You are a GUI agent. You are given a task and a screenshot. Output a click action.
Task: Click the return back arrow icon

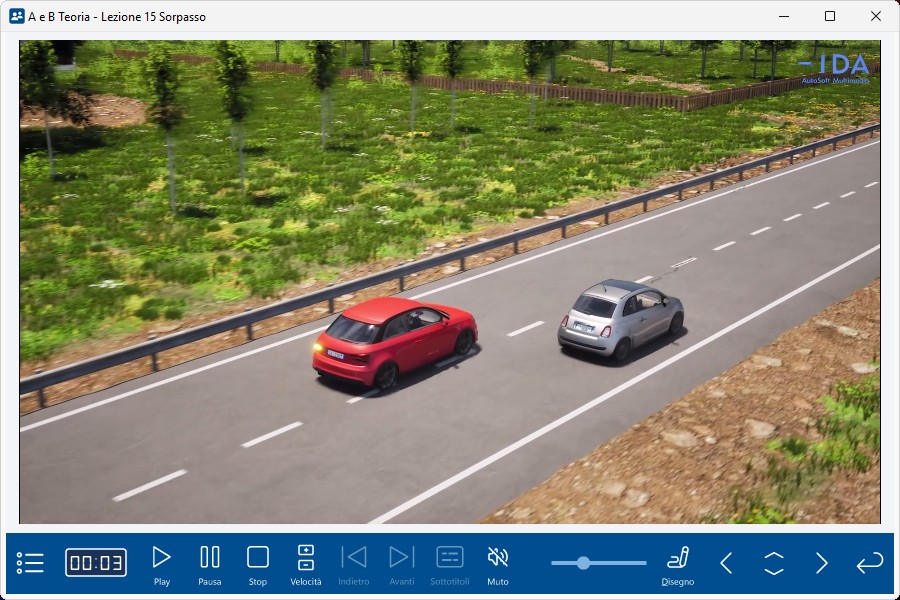(x=870, y=563)
